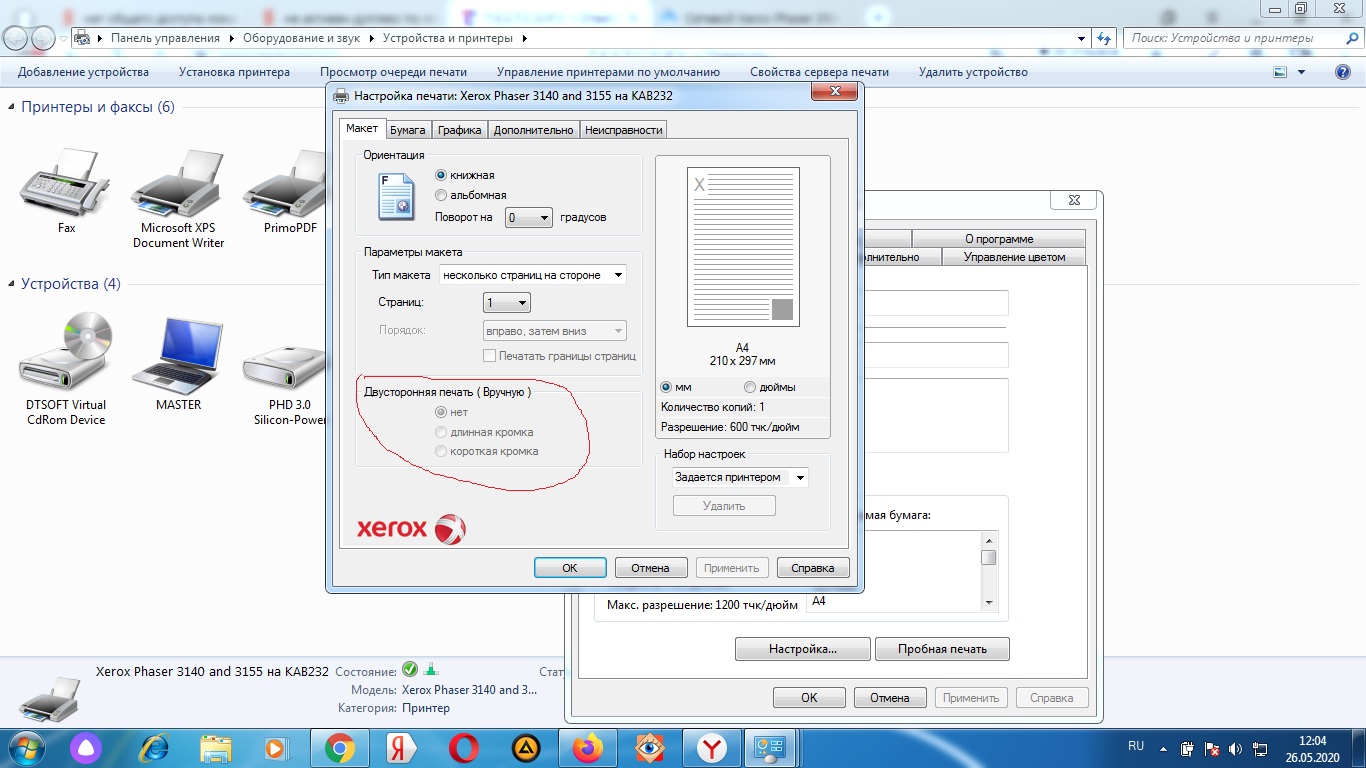Open Управление цветом tab in properties window

point(1014,257)
